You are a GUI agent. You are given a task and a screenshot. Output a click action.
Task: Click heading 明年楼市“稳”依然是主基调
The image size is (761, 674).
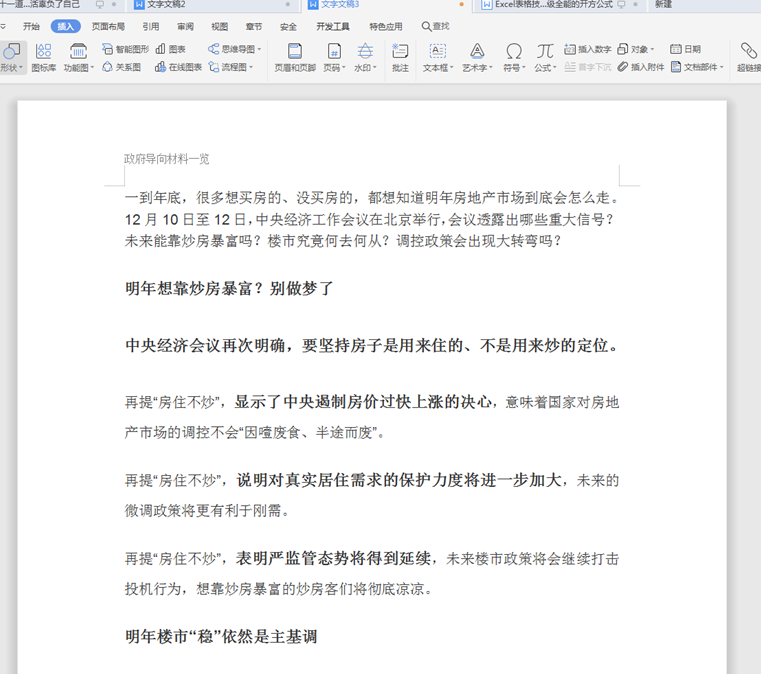click(x=221, y=636)
